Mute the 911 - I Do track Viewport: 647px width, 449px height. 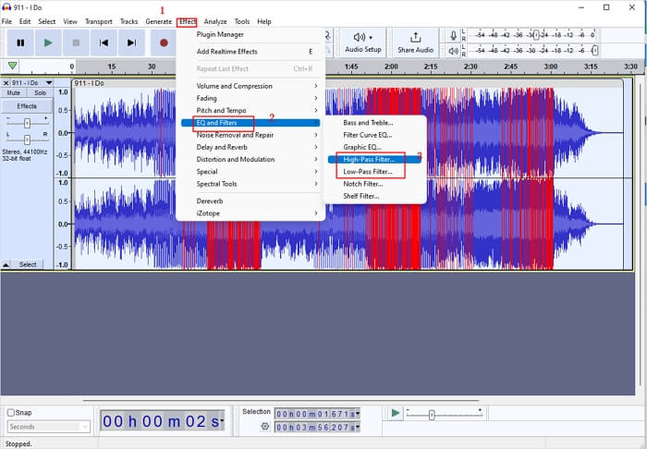click(14, 92)
